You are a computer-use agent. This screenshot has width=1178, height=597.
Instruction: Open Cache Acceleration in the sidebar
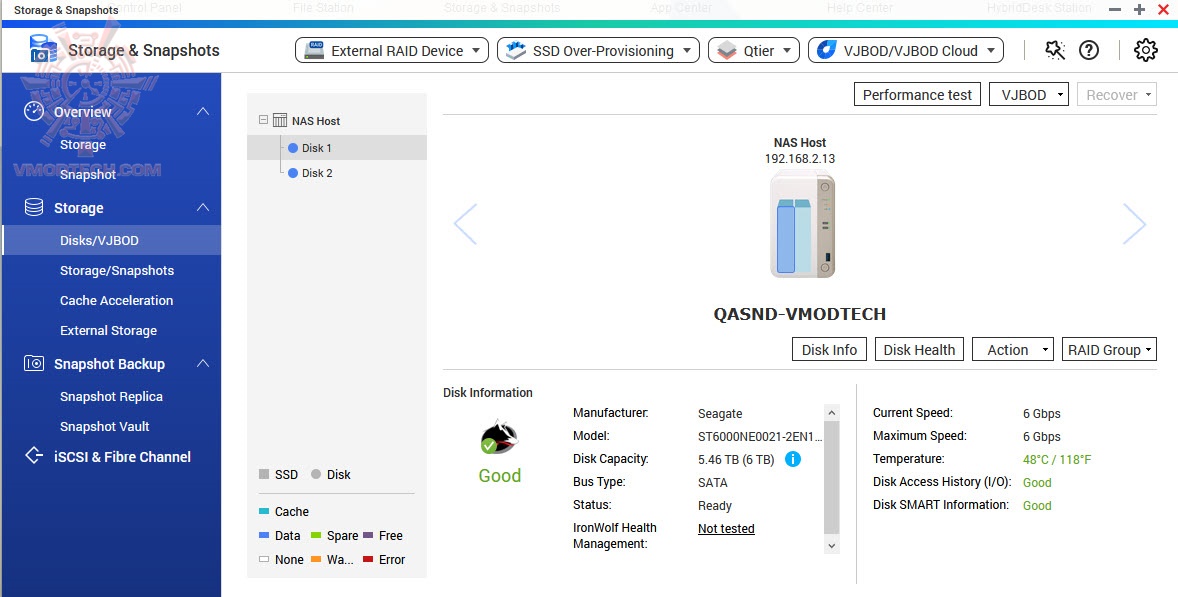pos(116,300)
